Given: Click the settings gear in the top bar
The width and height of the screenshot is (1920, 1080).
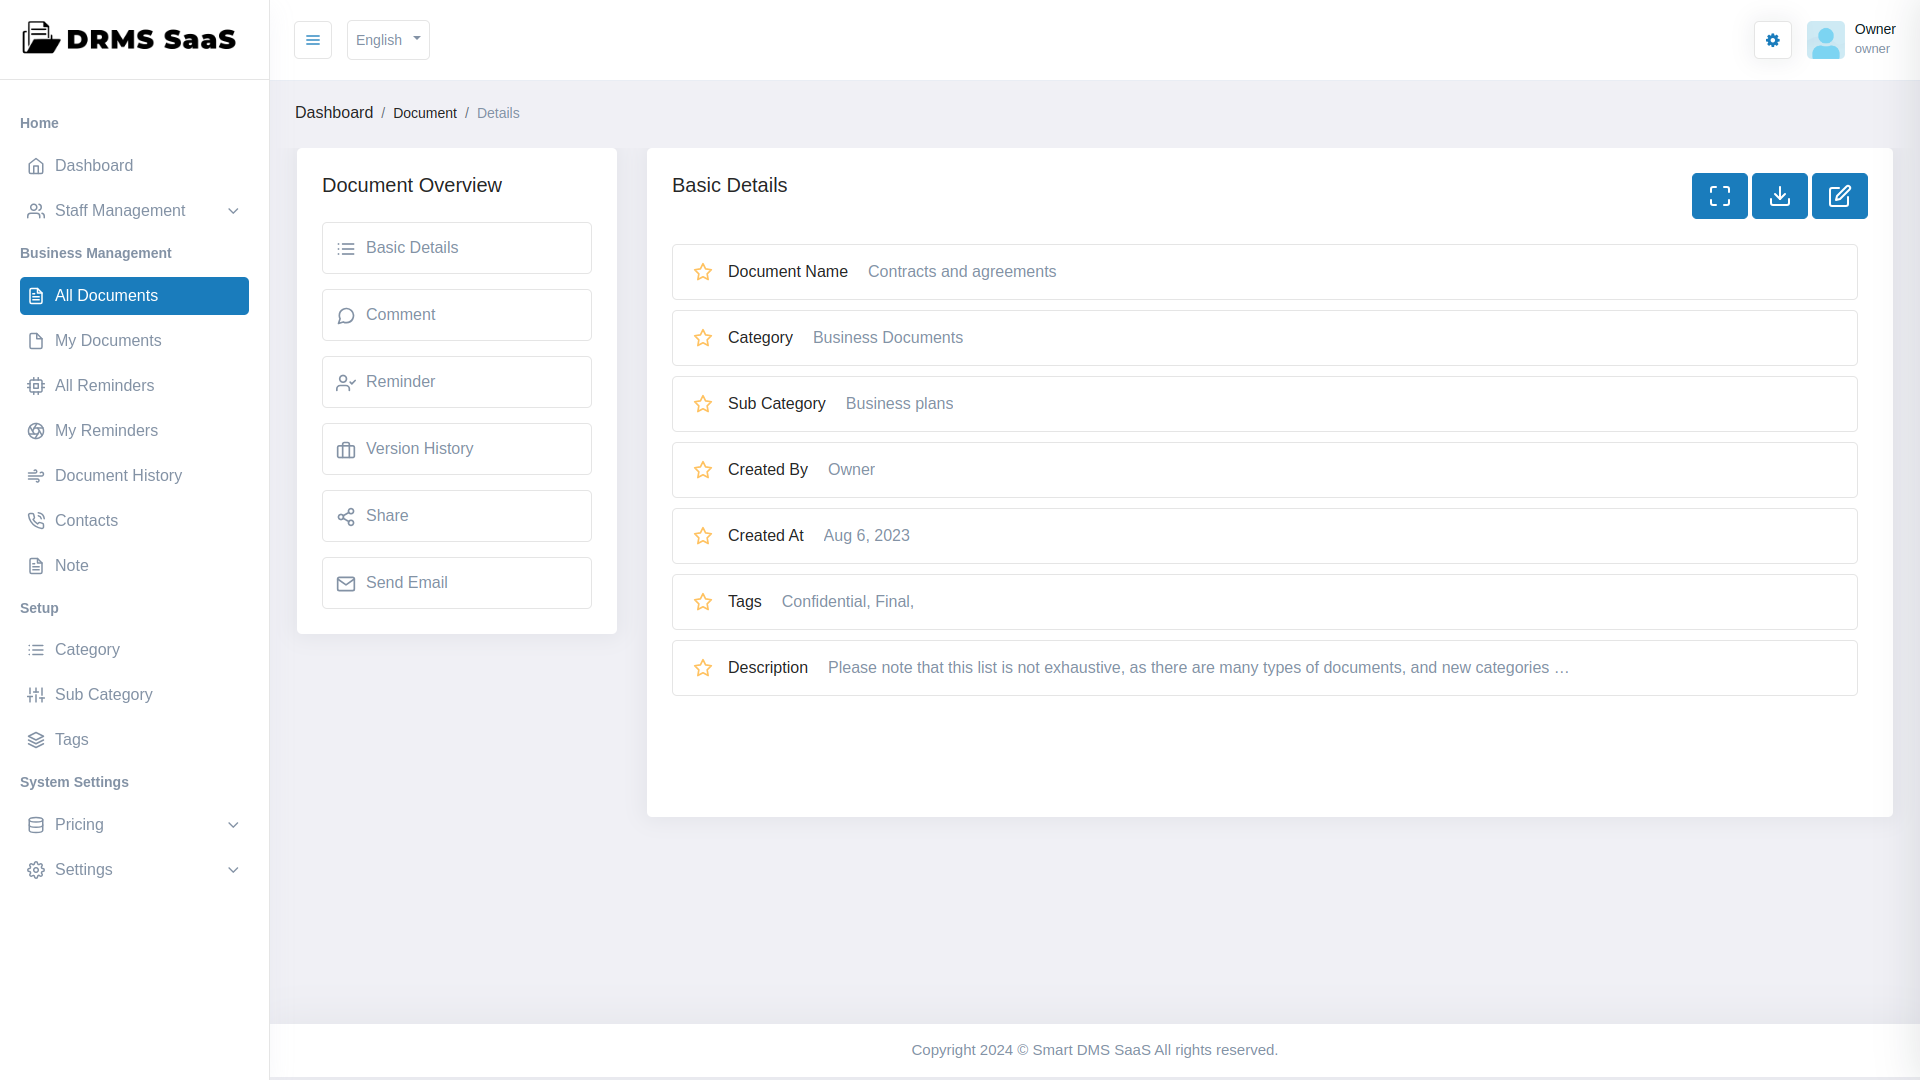Looking at the screenshot, I should tap(1772, 40).
